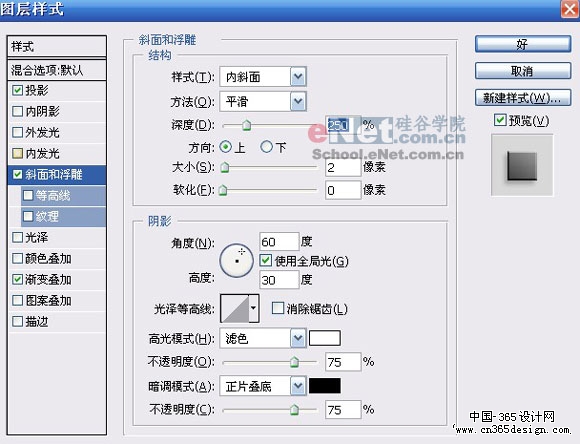
Task: Click the style preview thumbnail
Action: tap(522, 165)
